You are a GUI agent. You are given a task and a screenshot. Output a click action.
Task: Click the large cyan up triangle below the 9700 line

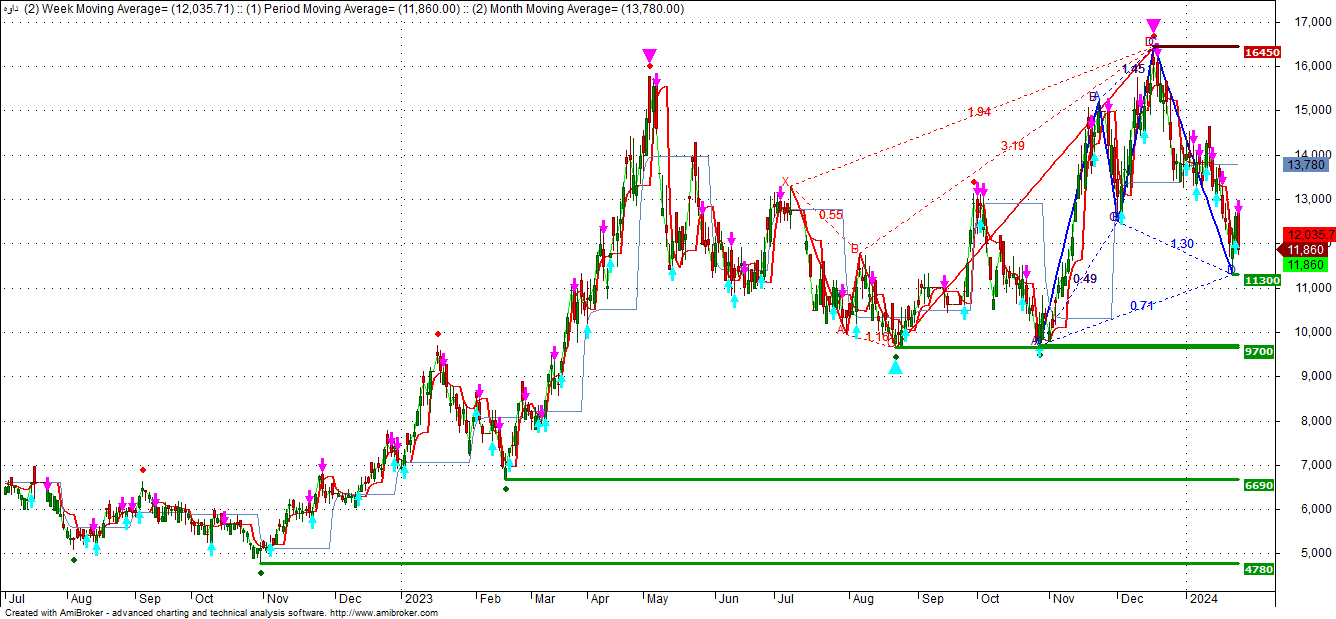(x=896, y=367)
